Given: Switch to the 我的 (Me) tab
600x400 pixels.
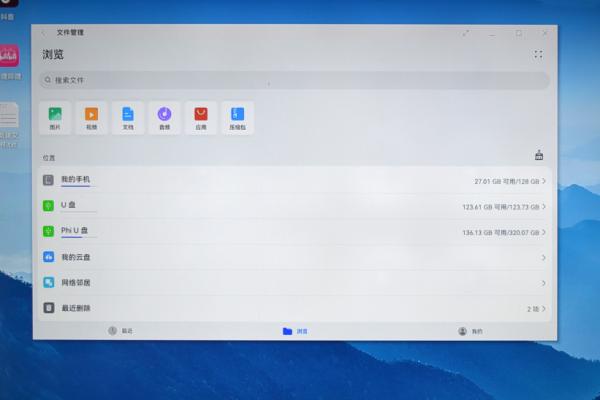Looking at the screenshot, I should pyautogui.click(x=470, y=331).
